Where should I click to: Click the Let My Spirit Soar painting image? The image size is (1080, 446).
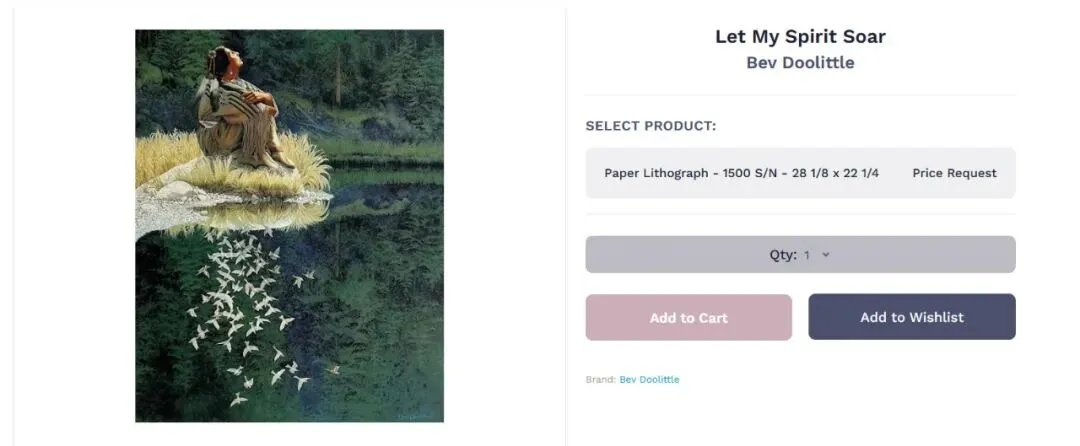tap(289, 225)
